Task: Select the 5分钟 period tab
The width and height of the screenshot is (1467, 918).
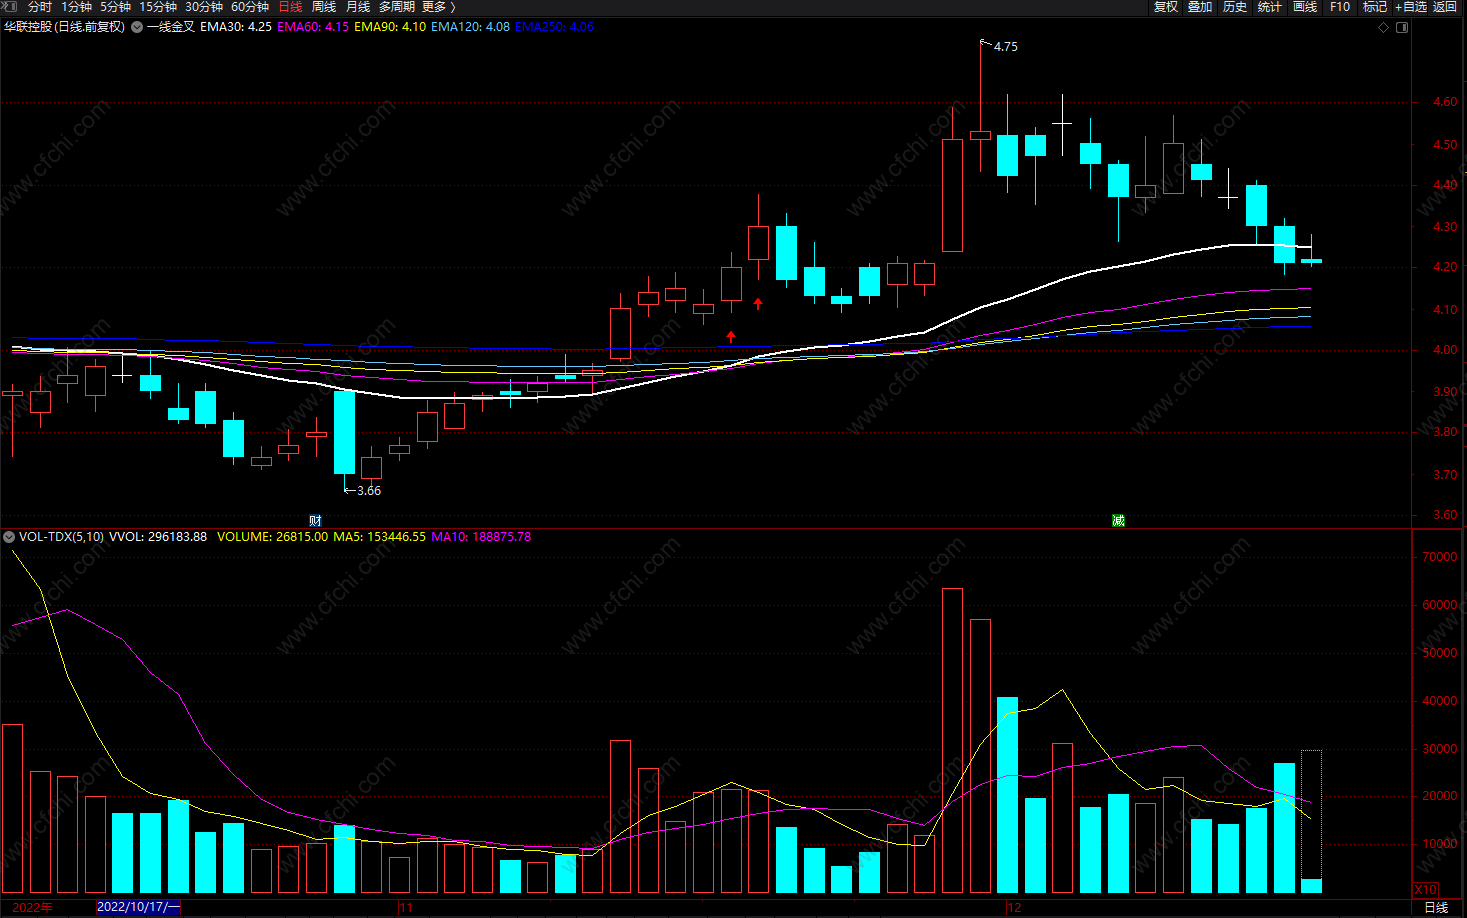Action: 116,7
